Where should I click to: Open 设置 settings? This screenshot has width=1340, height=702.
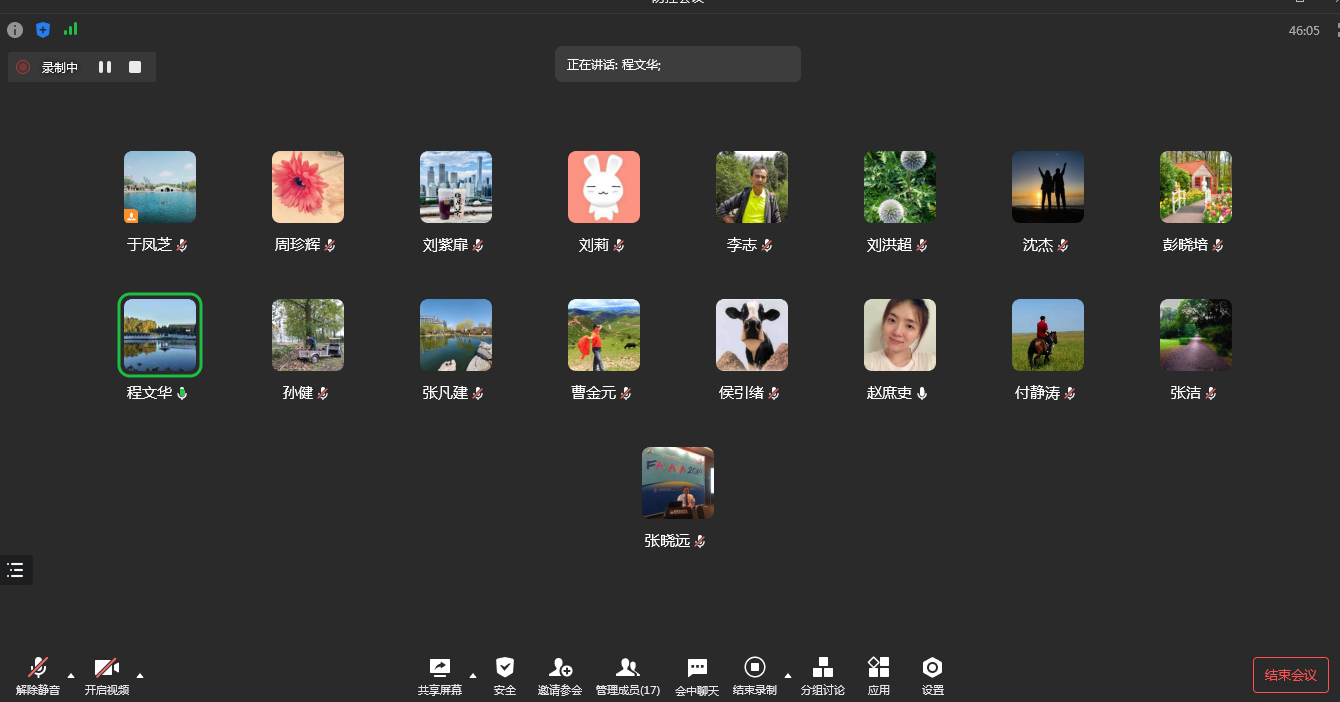pos(932,675)
